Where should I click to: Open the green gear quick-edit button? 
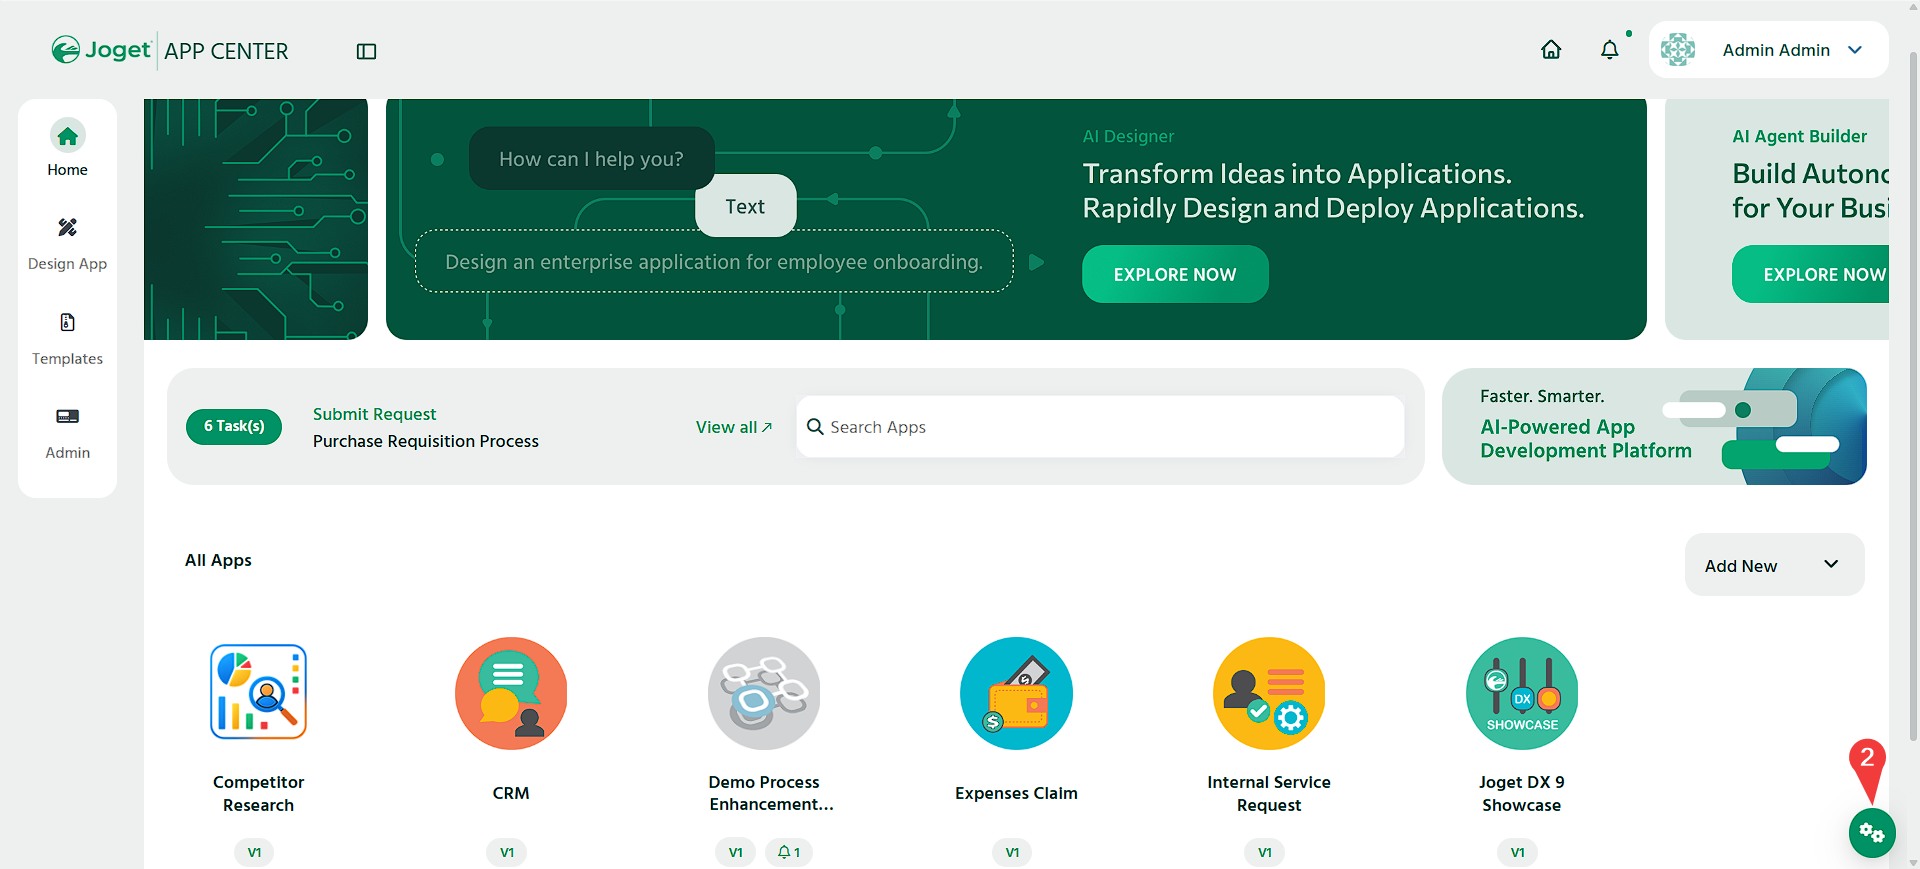click(x=1872, y=833)
